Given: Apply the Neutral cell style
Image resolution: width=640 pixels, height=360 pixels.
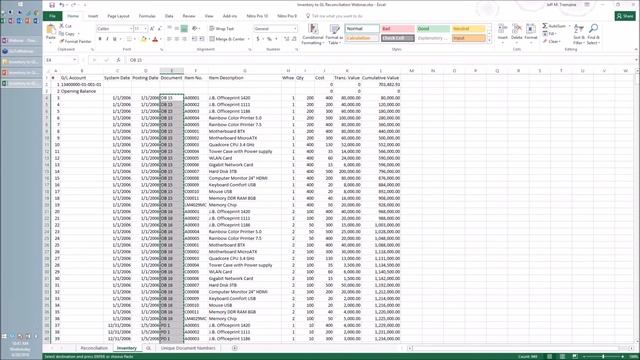Looking at the screenshot, I should (469, 29).
